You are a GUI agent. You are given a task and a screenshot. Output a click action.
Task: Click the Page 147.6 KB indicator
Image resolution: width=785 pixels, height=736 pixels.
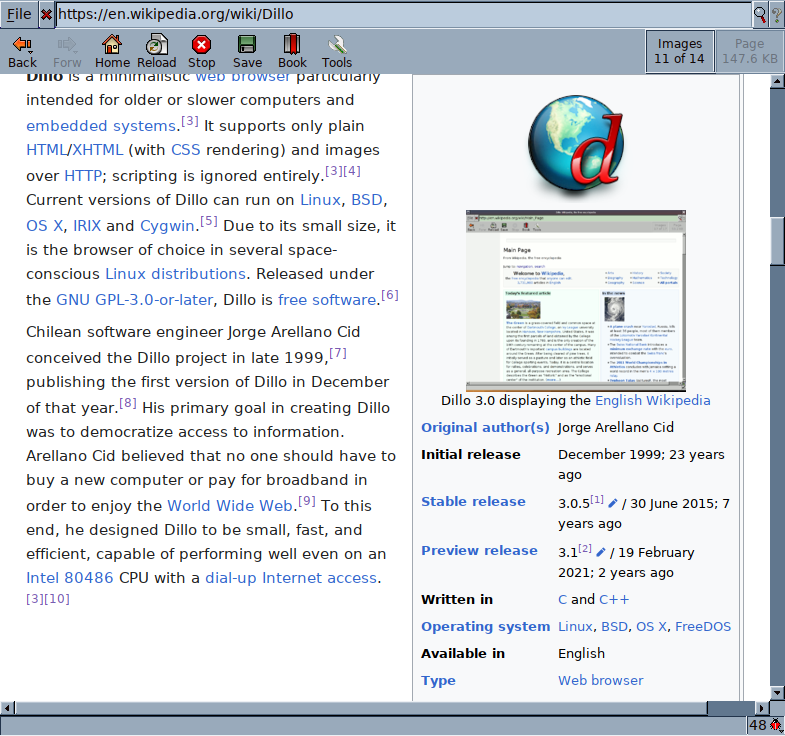click(749, 52)
